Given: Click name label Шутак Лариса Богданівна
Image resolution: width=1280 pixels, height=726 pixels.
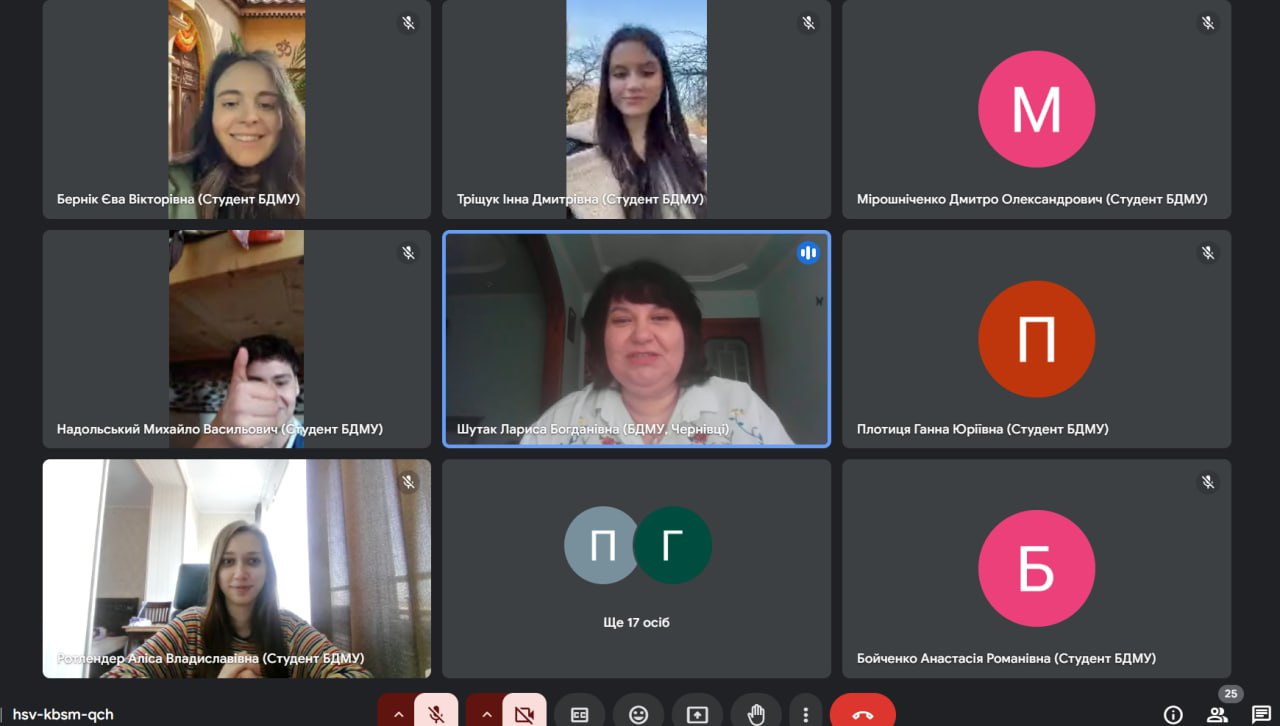Looking at the screenshot, I should pyautogui.click(x=593, y=429).
